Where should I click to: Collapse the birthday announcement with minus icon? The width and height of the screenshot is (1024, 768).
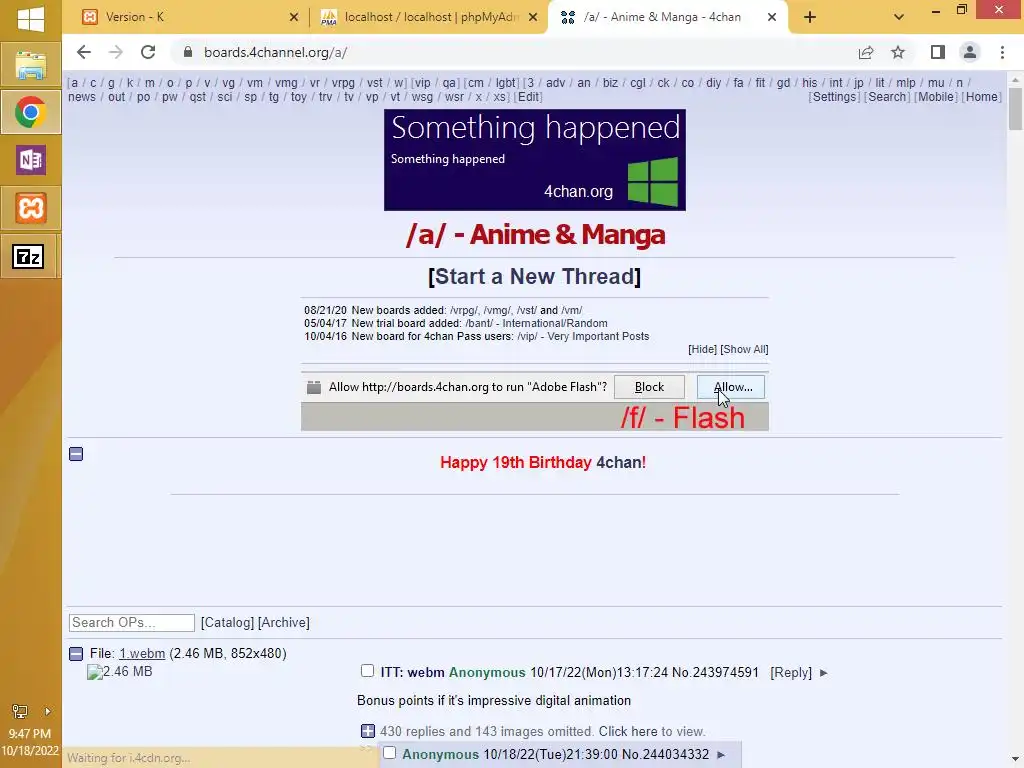(x=76, y=454)
